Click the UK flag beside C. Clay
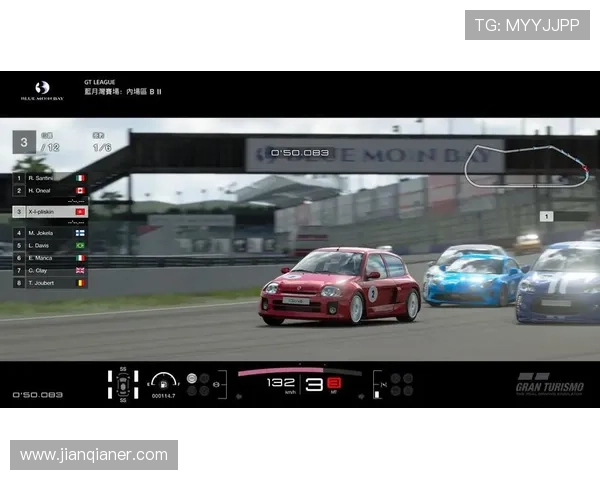600x480 pixels. (81, 270)
